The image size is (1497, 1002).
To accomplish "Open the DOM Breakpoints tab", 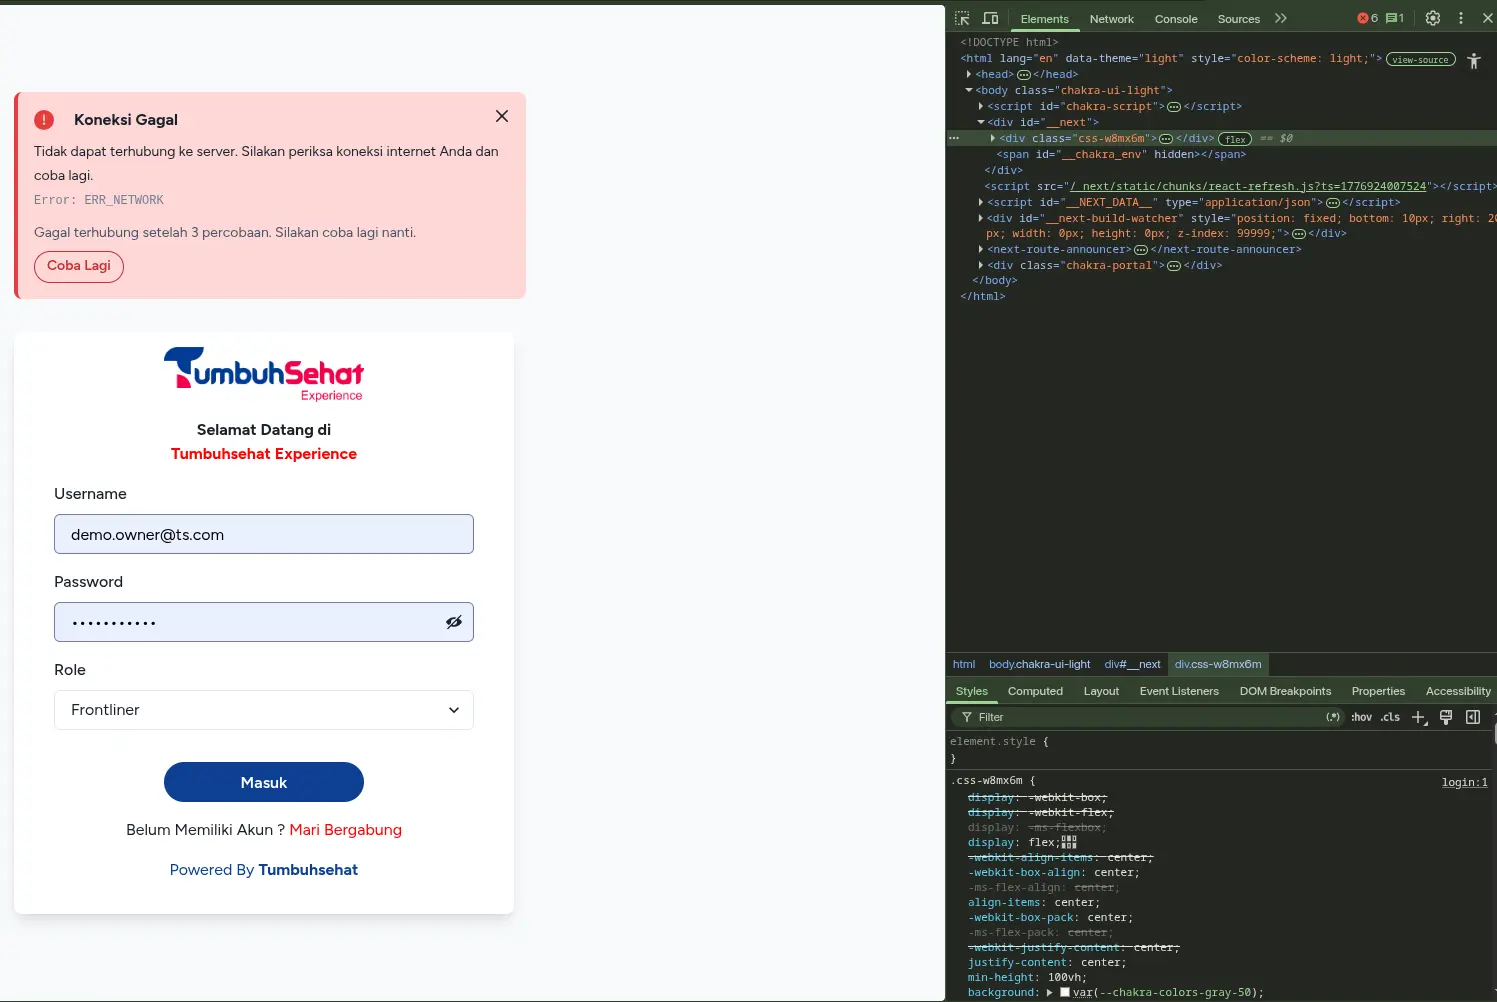I will [1285, 691].
